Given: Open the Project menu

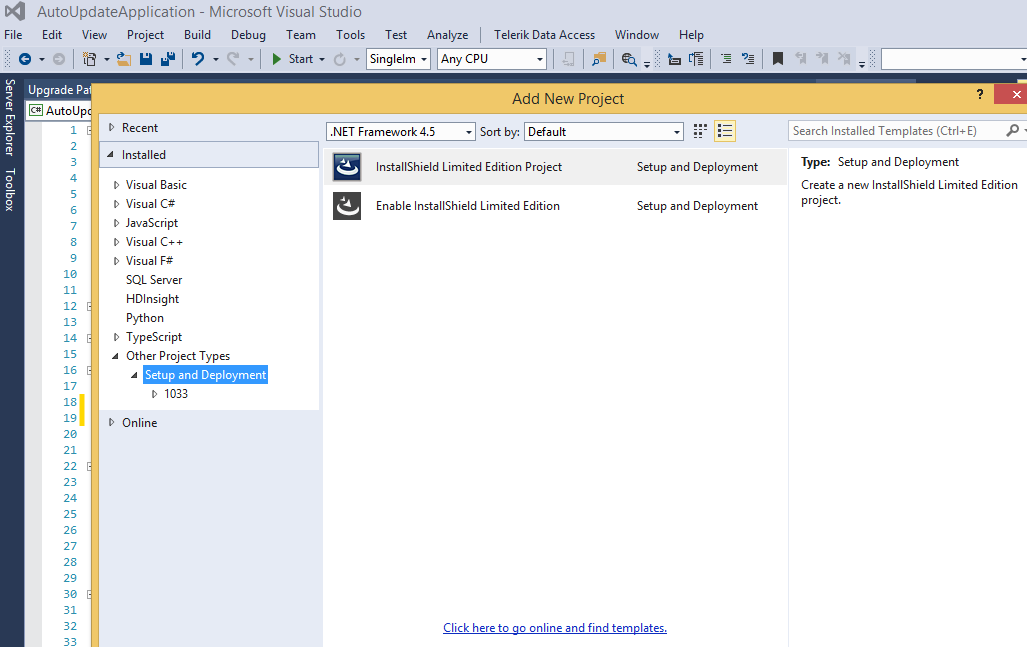Looking at the screenshot, I should [x=145, y=35].
